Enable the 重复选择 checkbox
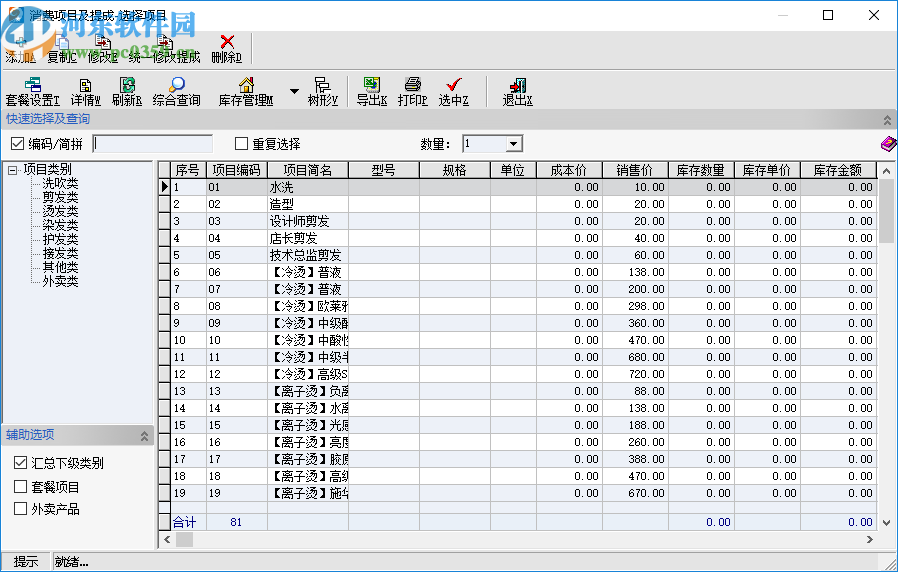The width and height of the screenshot is (898, 572). 241,144
